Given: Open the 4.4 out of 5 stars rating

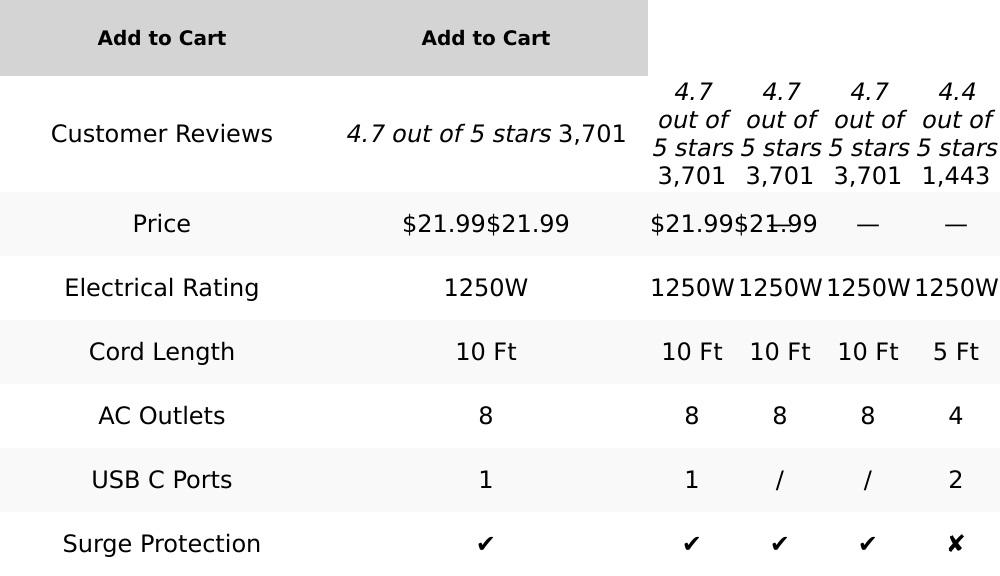Looking at the screenshot, I should pos(956,120).
